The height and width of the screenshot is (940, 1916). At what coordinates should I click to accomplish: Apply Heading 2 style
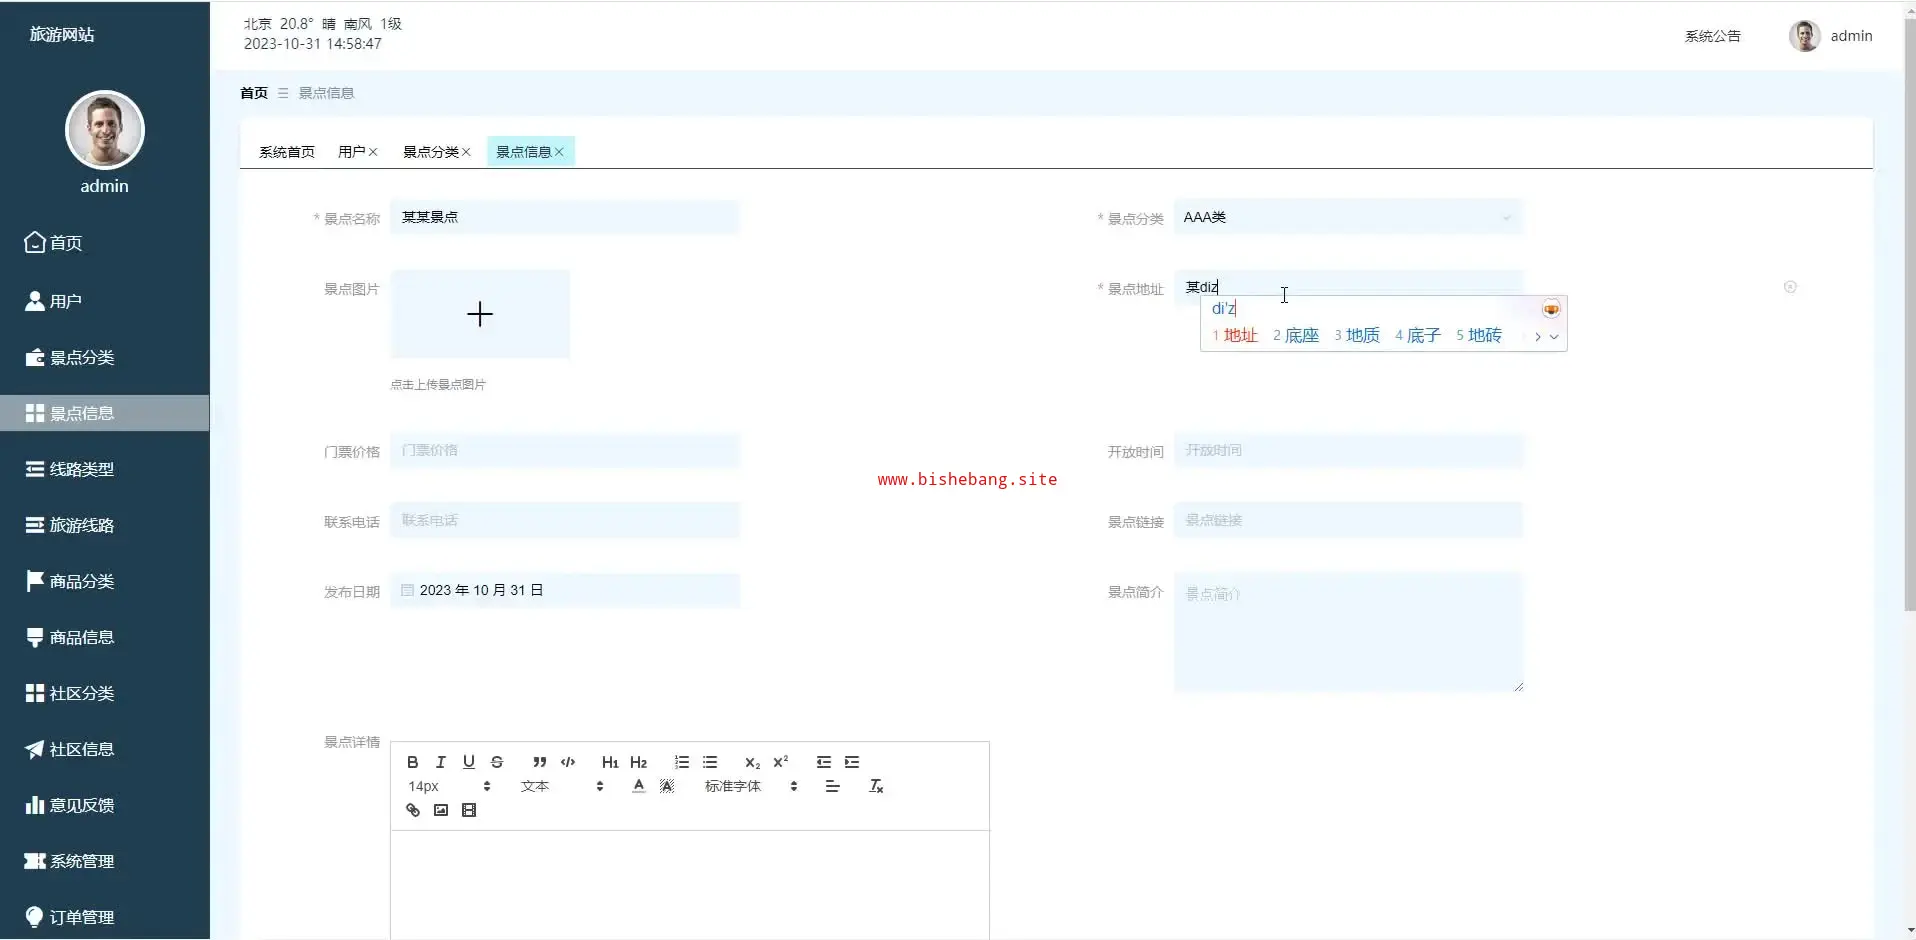[638, 762]
